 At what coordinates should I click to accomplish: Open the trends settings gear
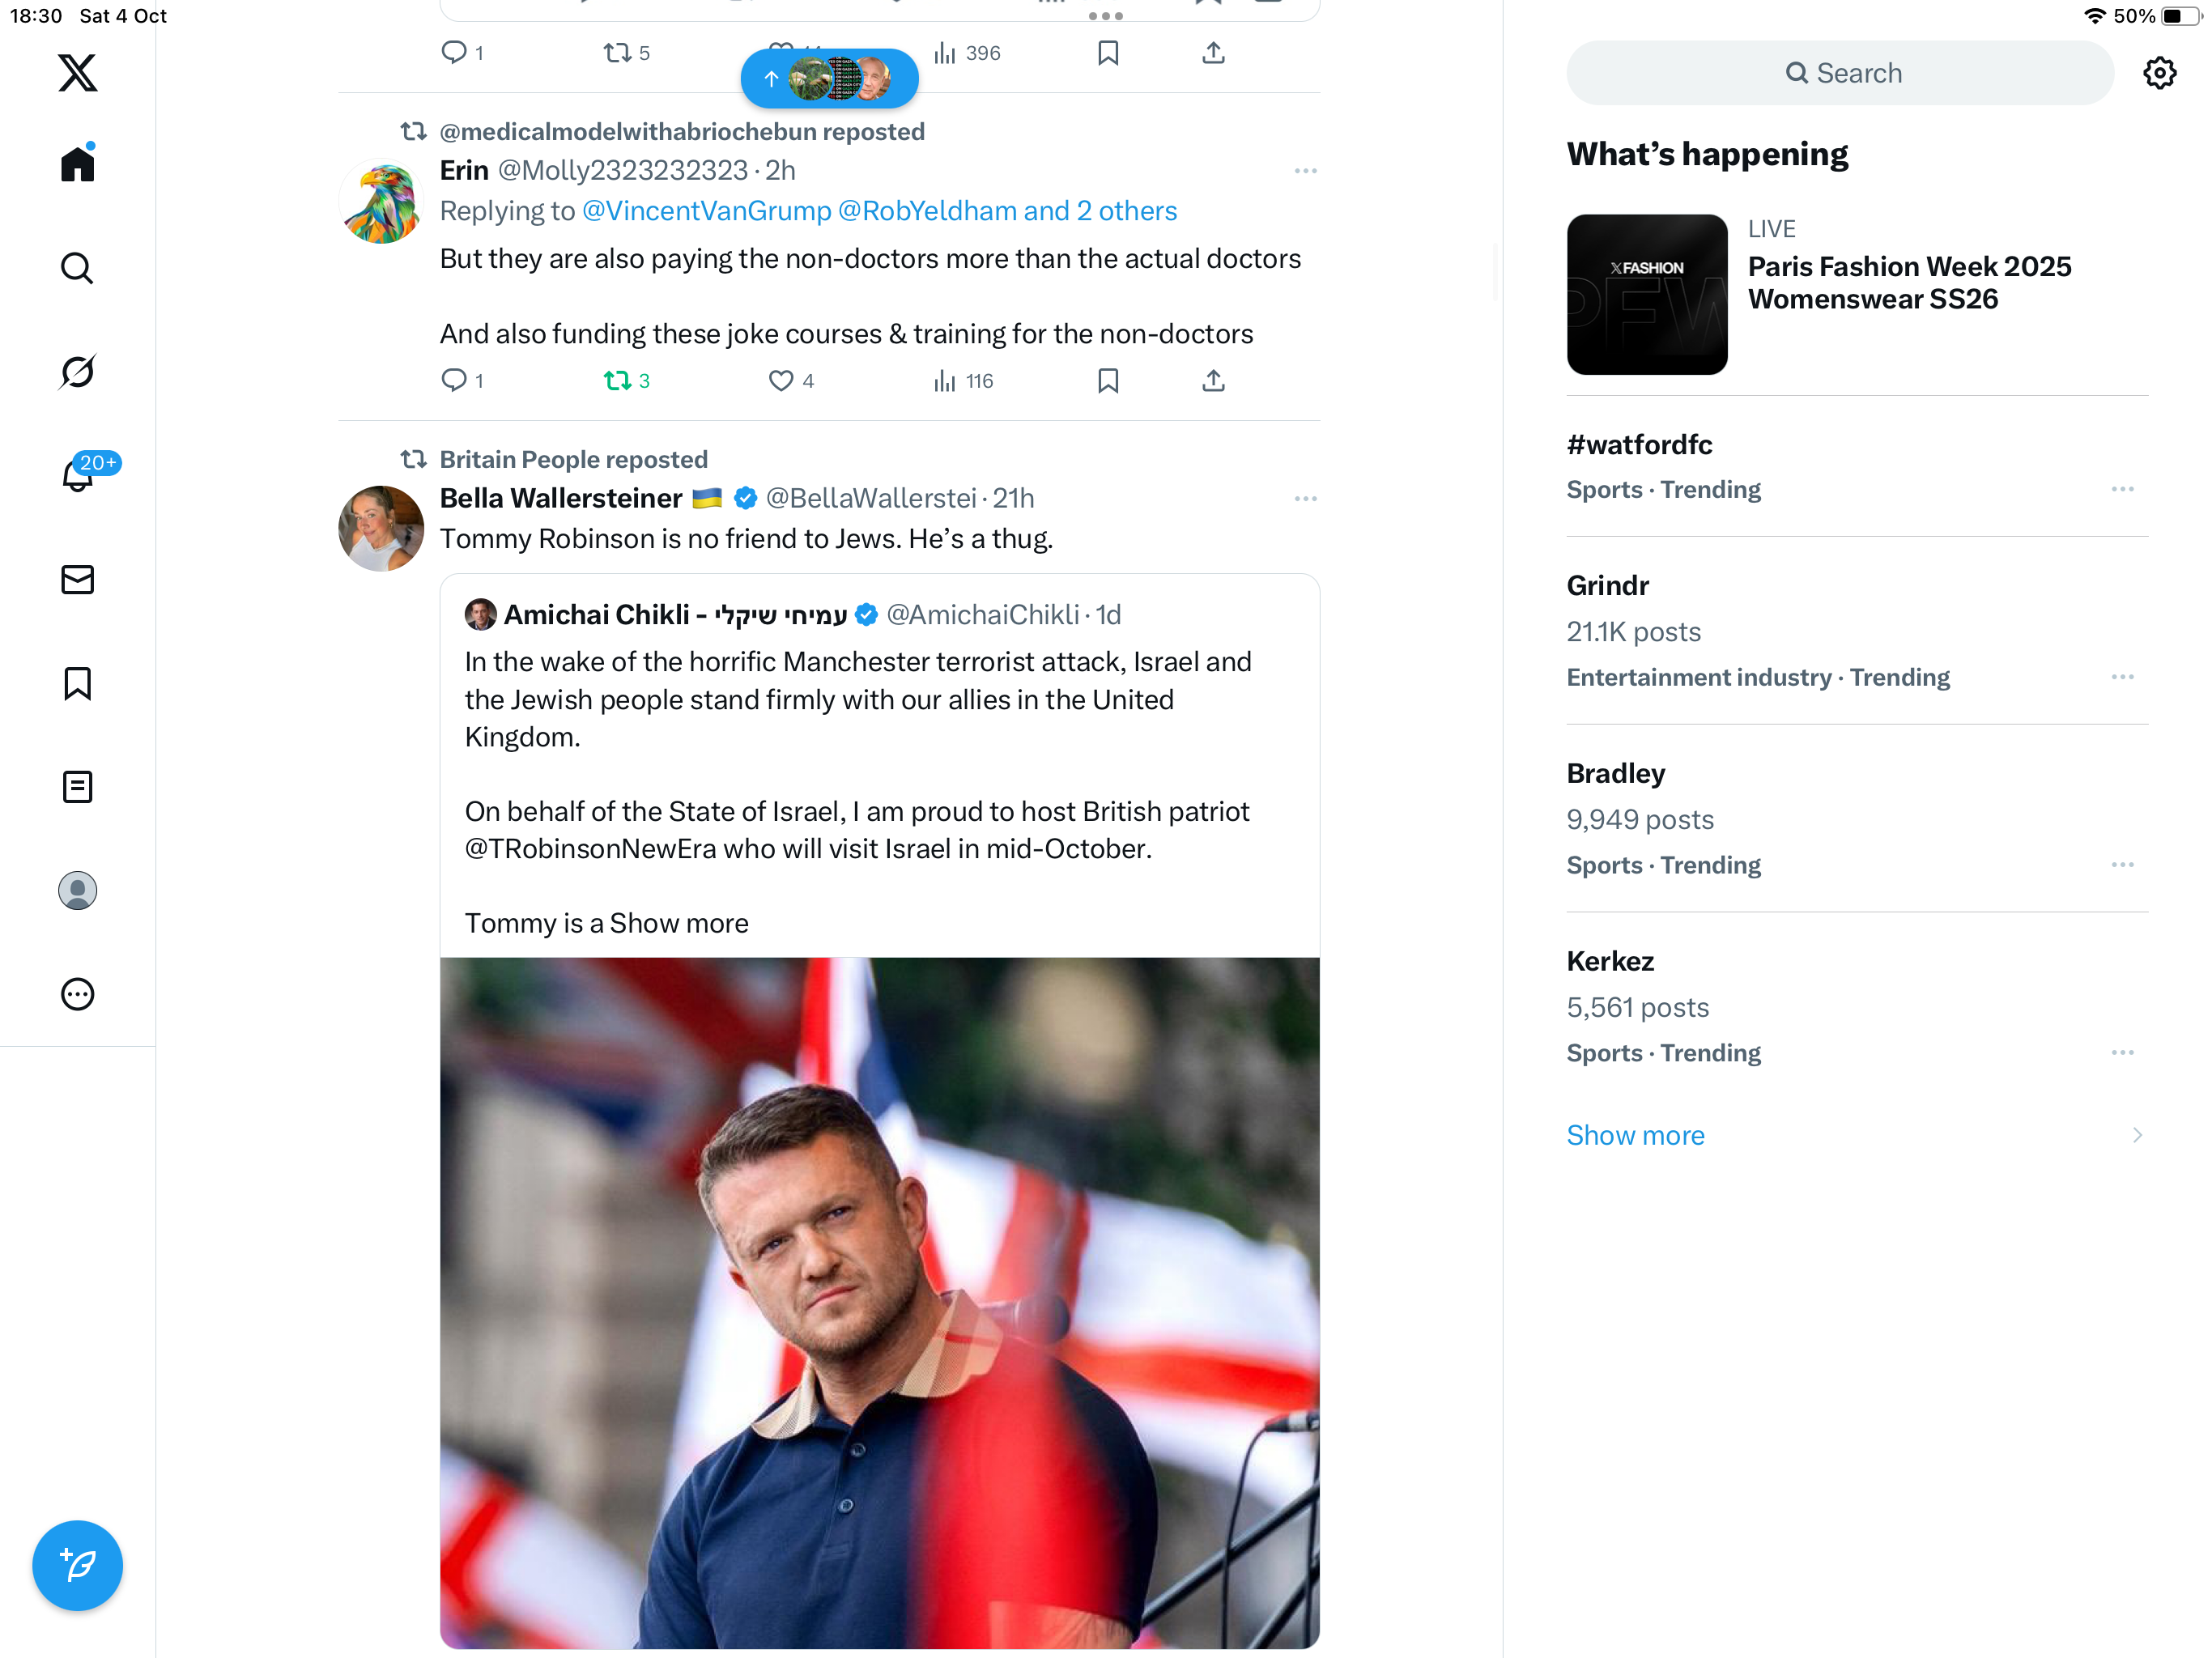(x=2159, y=73)
